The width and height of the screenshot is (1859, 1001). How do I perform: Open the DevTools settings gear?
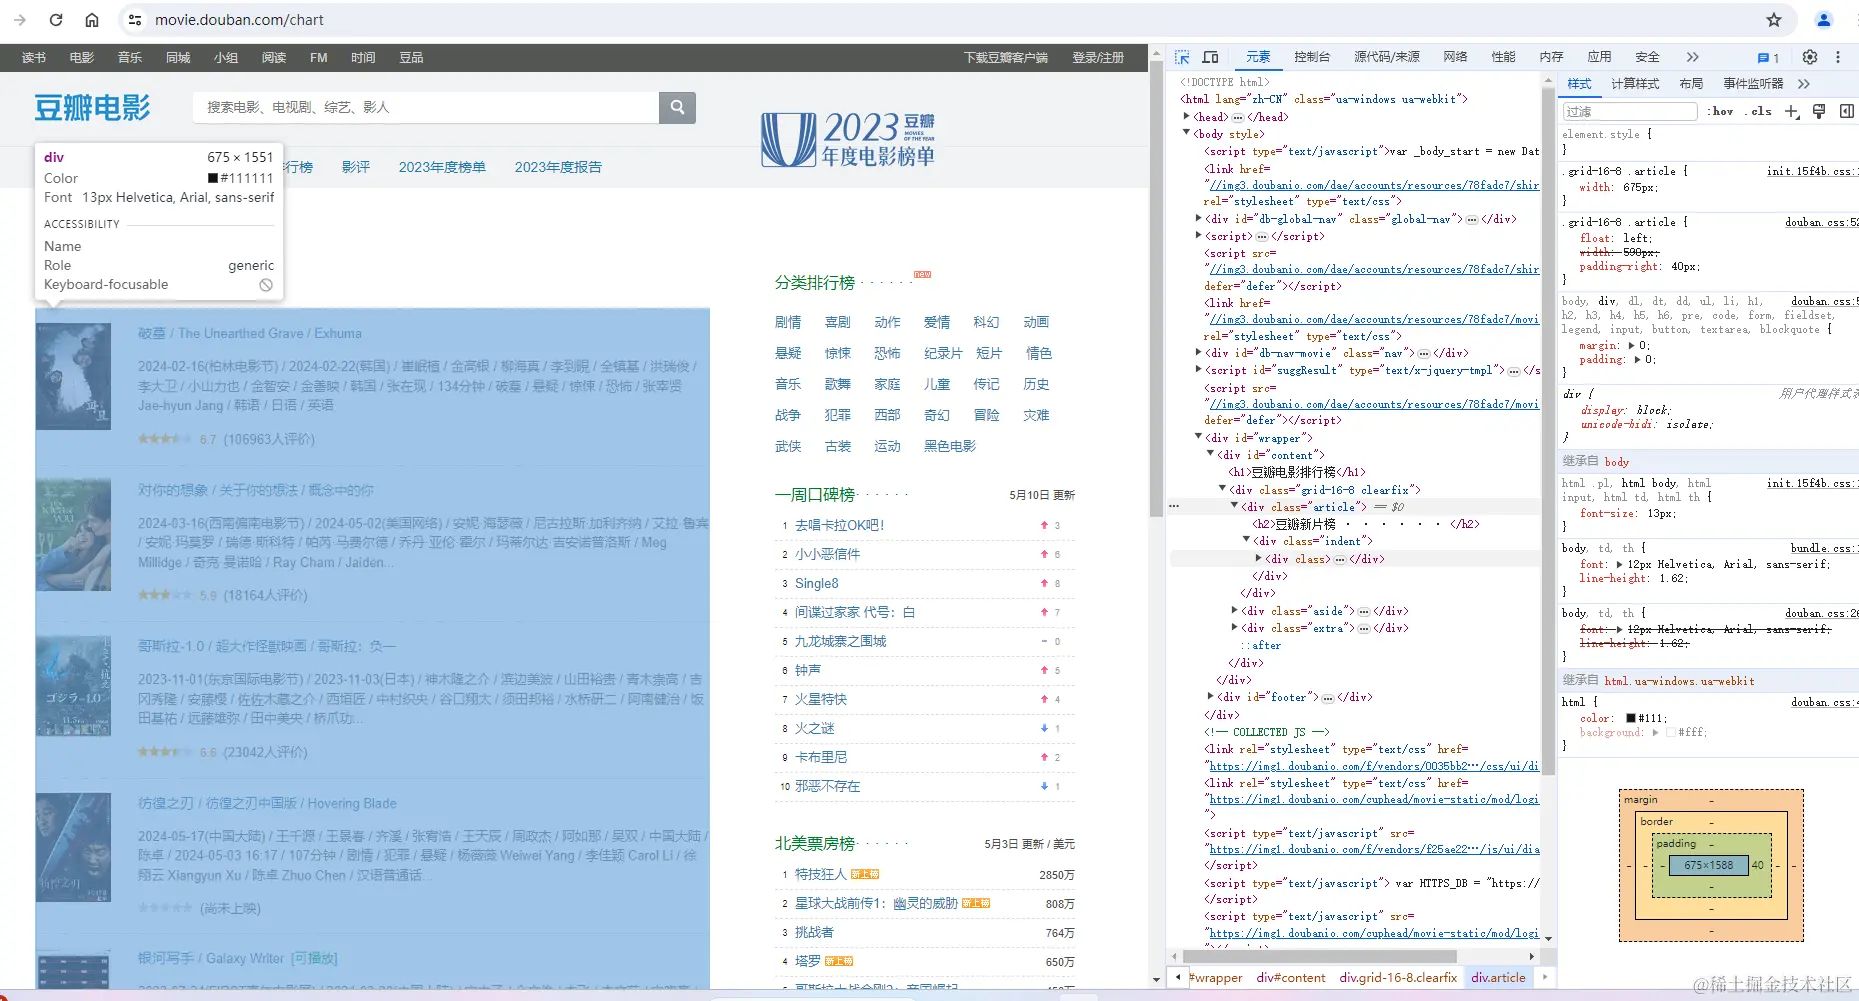1810,57
